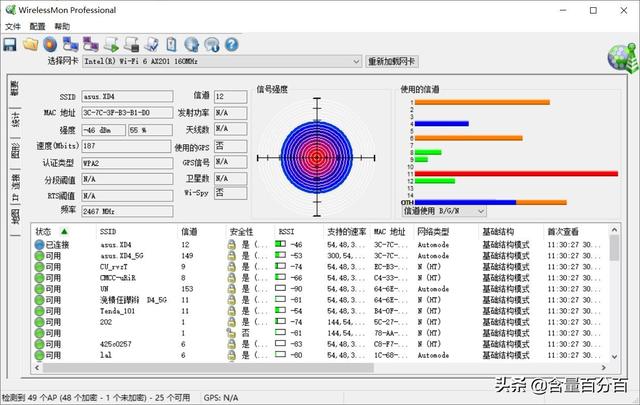Click the signal strength radar graphic
The width and height of the screenshot is (640, 405).
317,157
